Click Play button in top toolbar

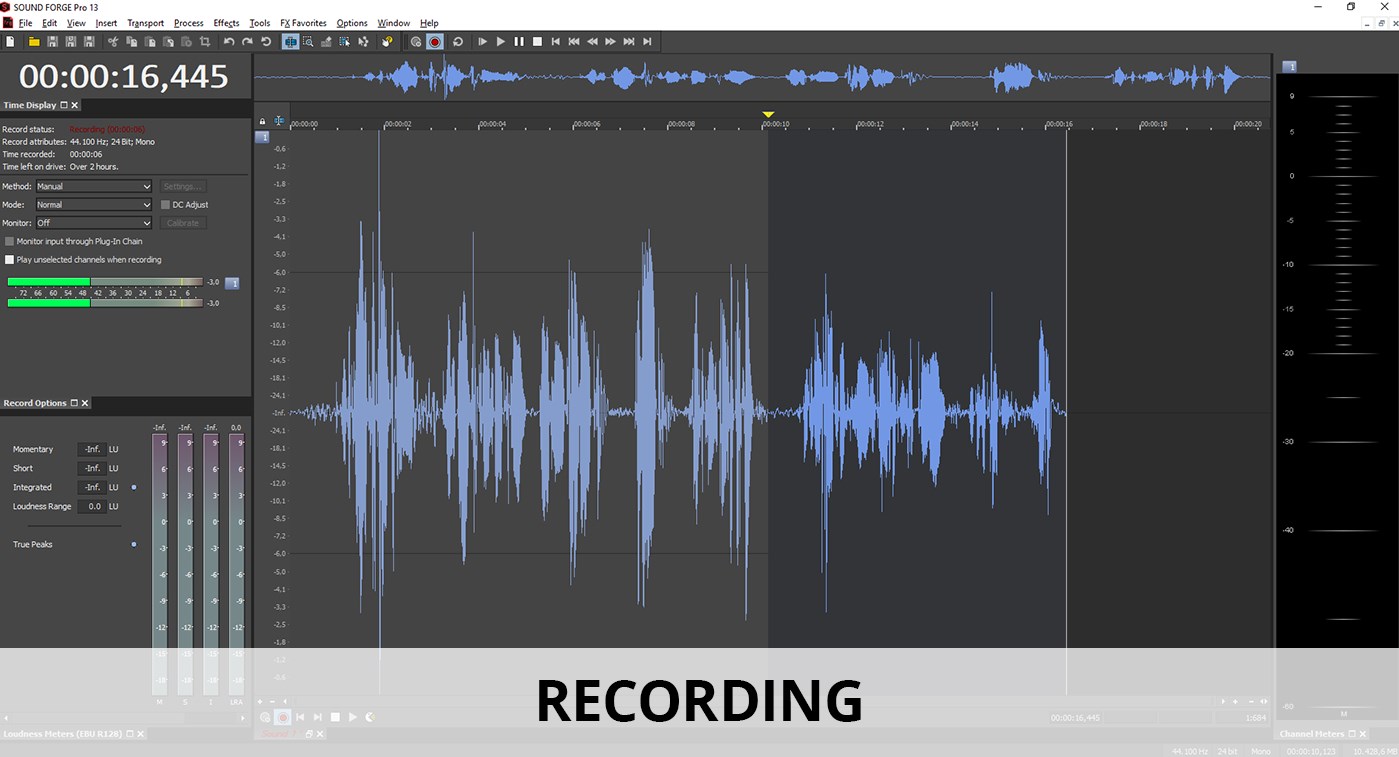[x=500, y=41]
